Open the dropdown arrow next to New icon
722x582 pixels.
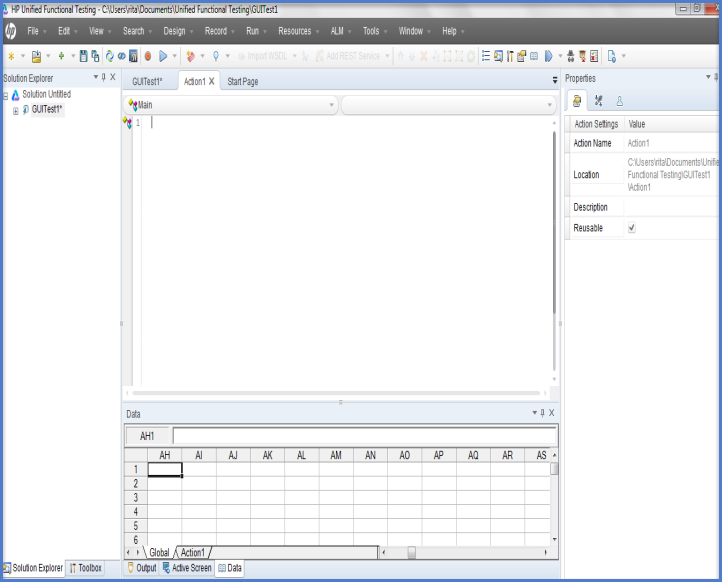click(23, 56)
